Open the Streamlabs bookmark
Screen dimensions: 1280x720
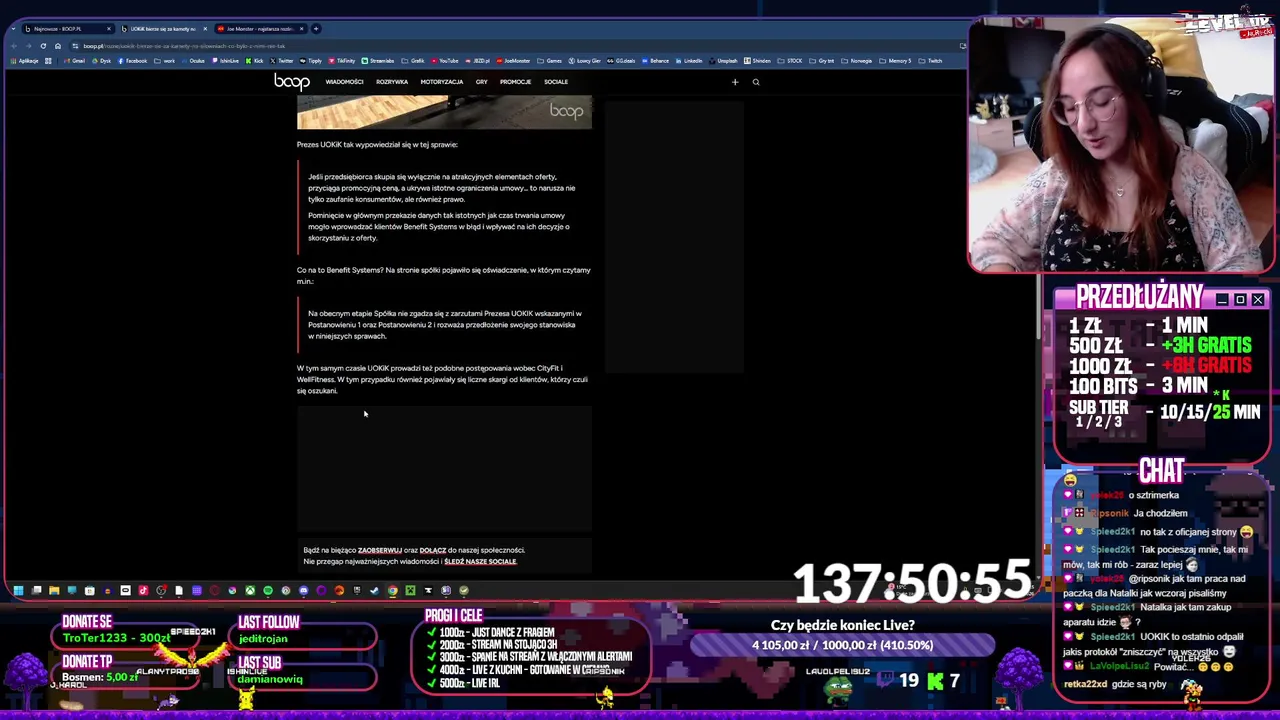pyautogui.click(x=378, y=61)
